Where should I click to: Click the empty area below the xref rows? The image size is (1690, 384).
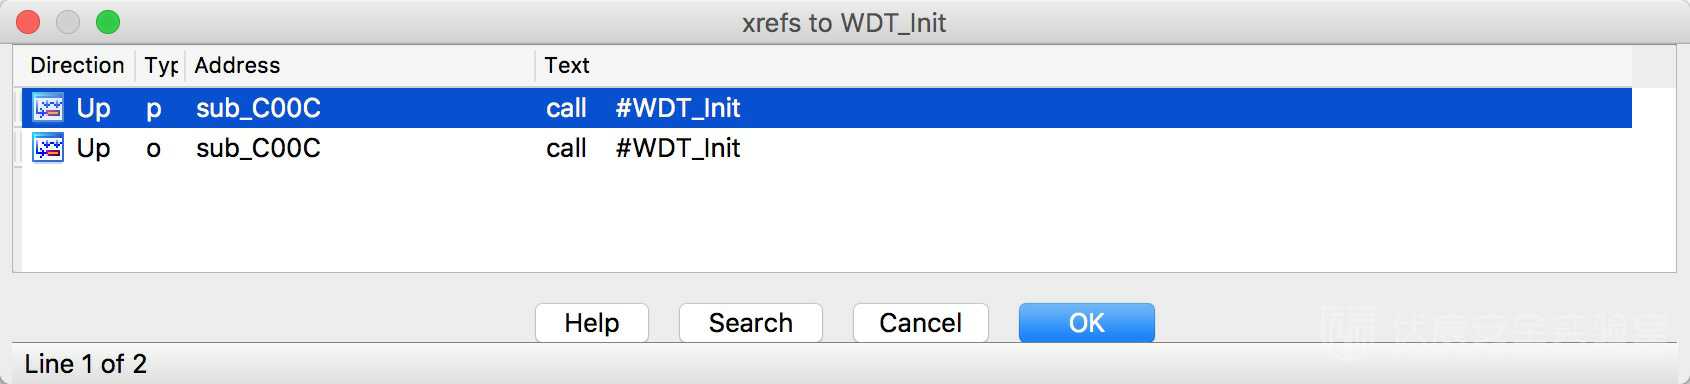826,218
